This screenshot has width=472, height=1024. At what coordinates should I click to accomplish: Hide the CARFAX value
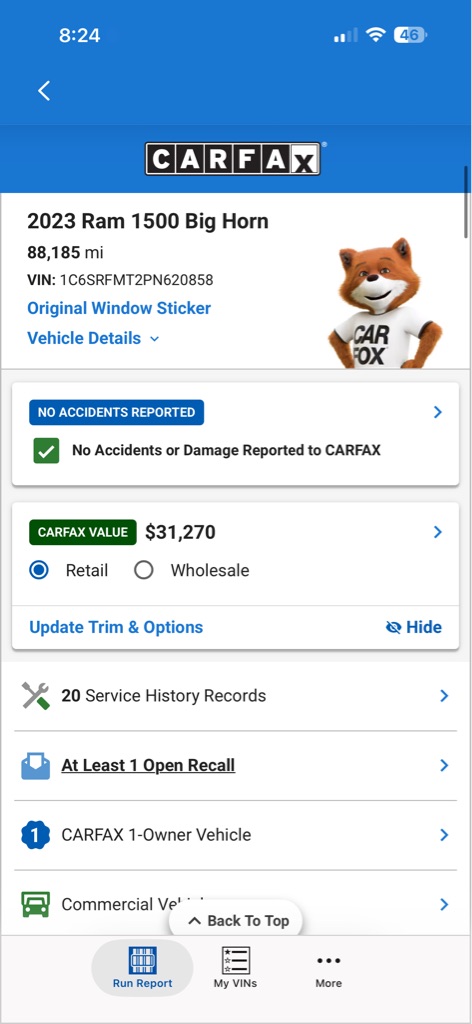coord(414,627)
